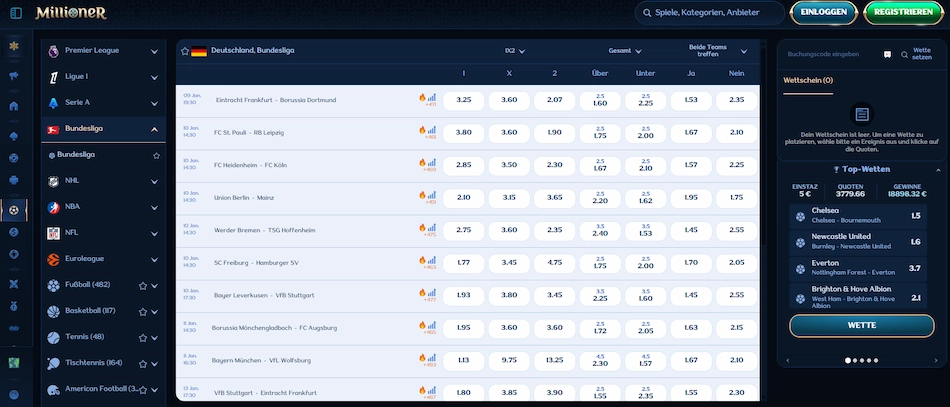Open the 1X2 market dropdown
The height and width of the screenshot is (407, 950).
[515, 51]
